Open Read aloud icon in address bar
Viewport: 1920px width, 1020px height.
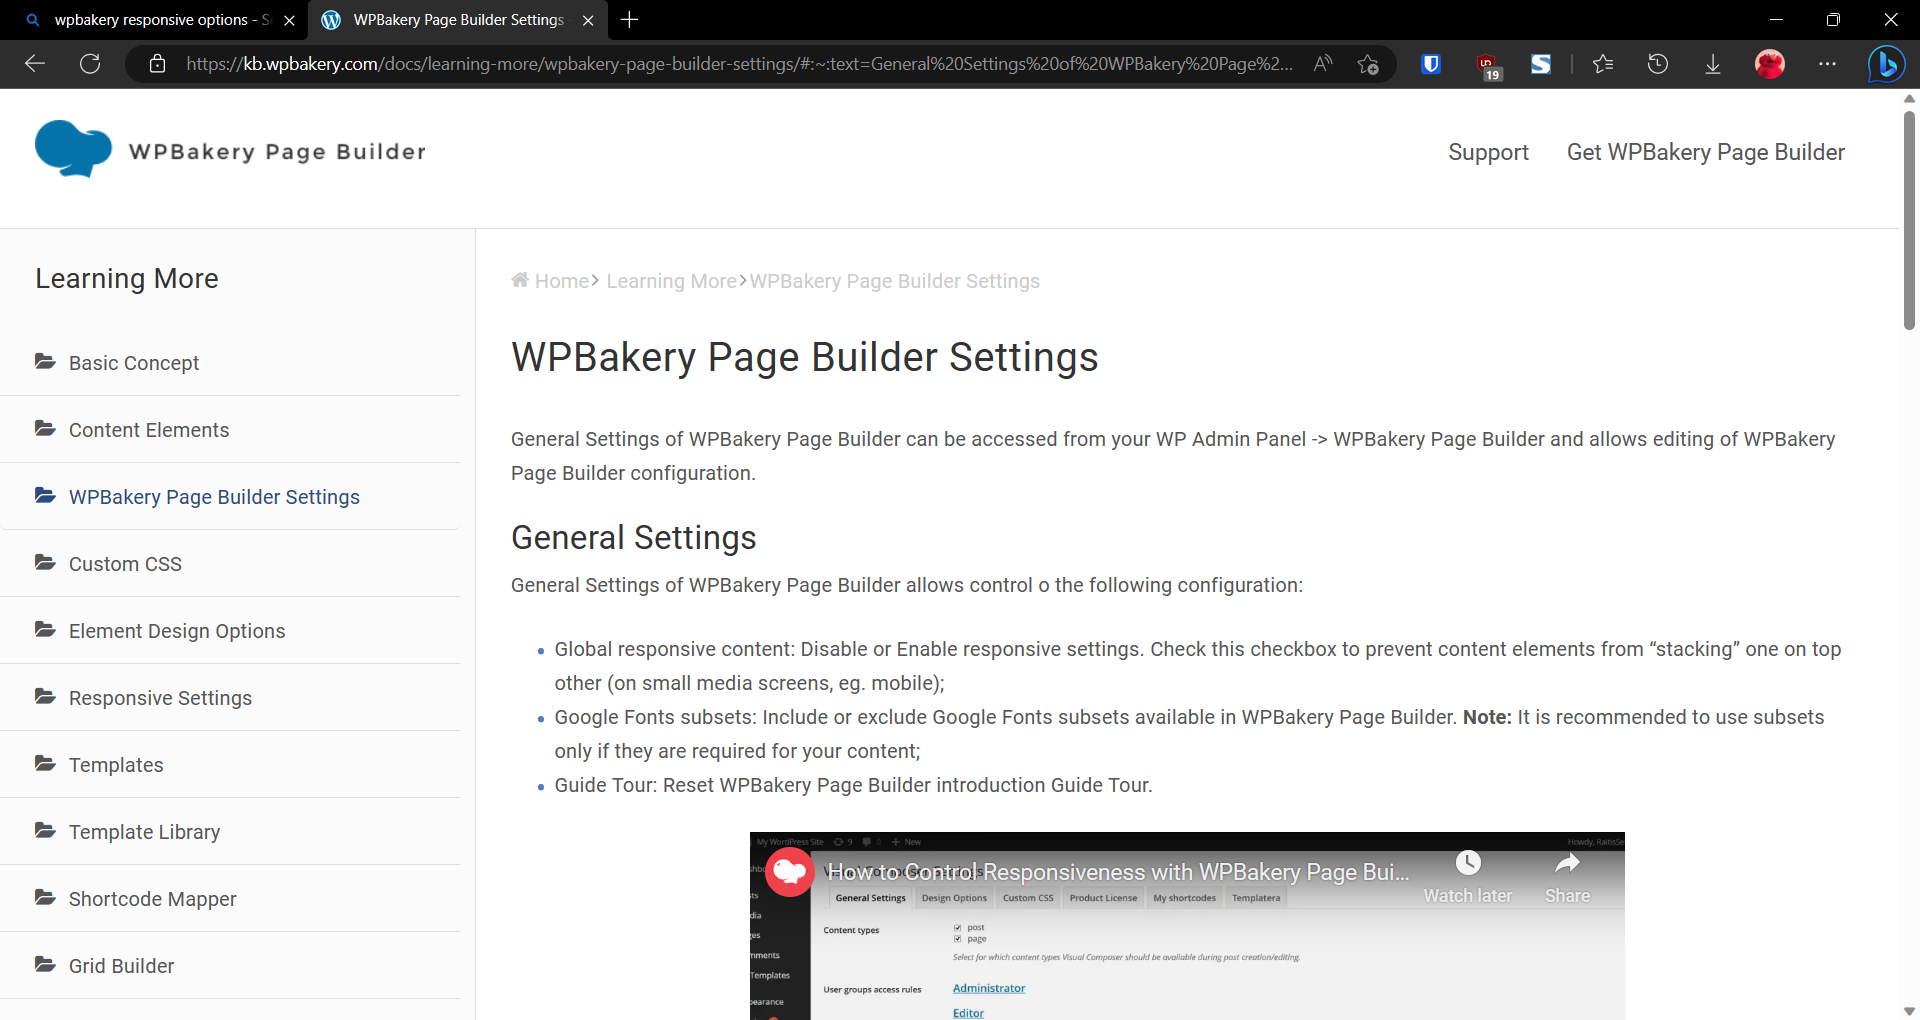(x=1323, y=64)
